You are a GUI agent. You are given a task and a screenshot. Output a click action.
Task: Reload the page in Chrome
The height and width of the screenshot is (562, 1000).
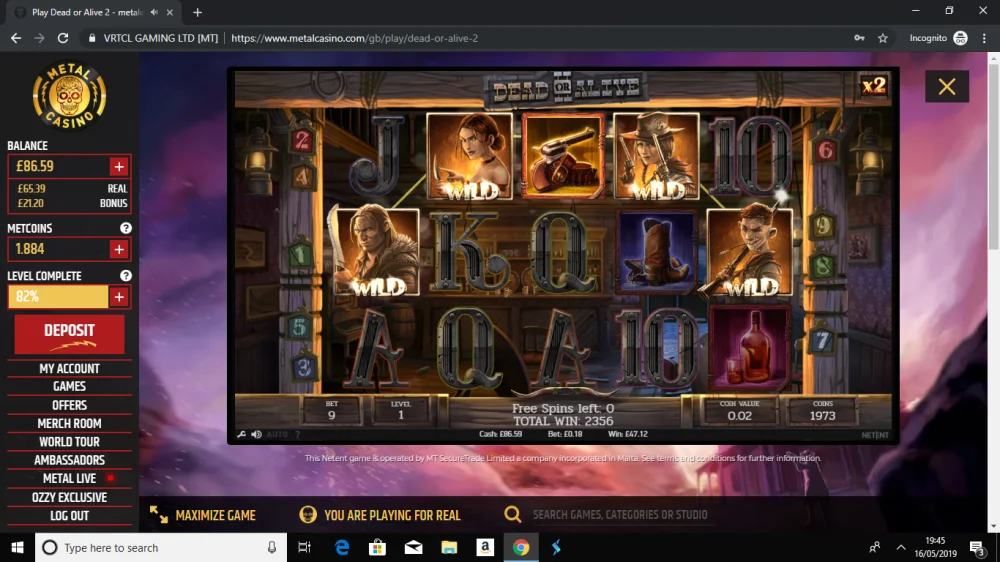point(62,38)
